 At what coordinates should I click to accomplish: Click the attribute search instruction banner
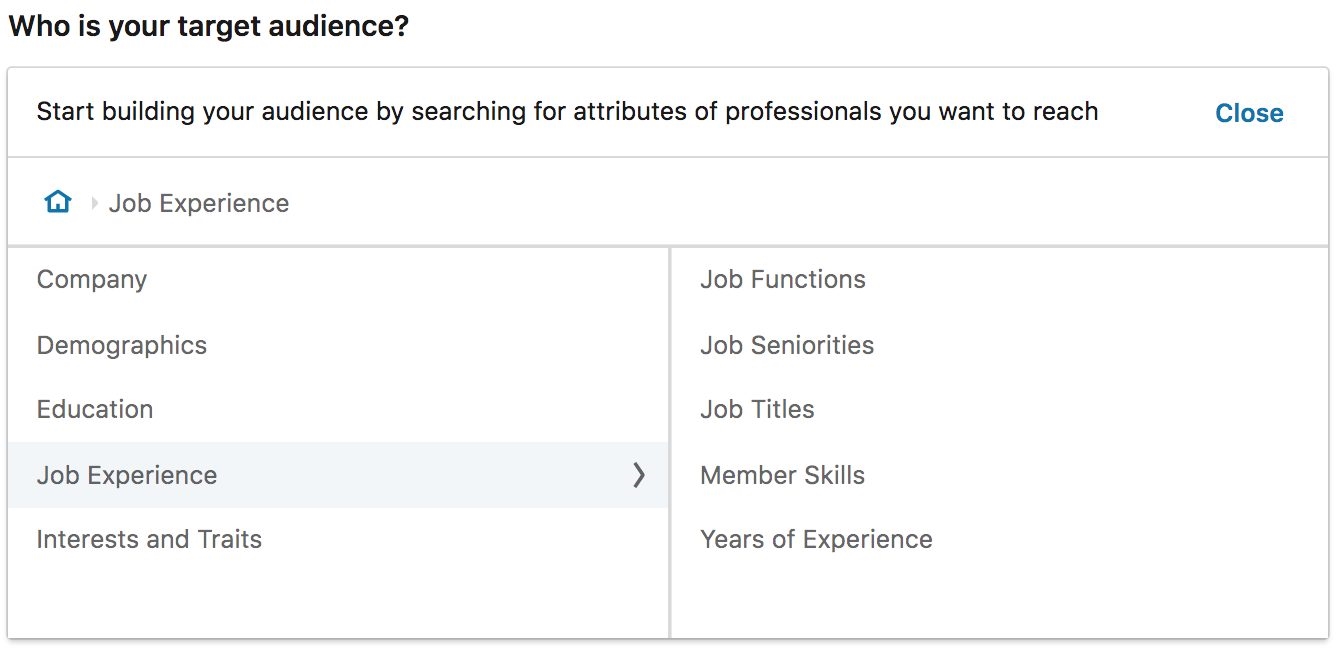567,112
